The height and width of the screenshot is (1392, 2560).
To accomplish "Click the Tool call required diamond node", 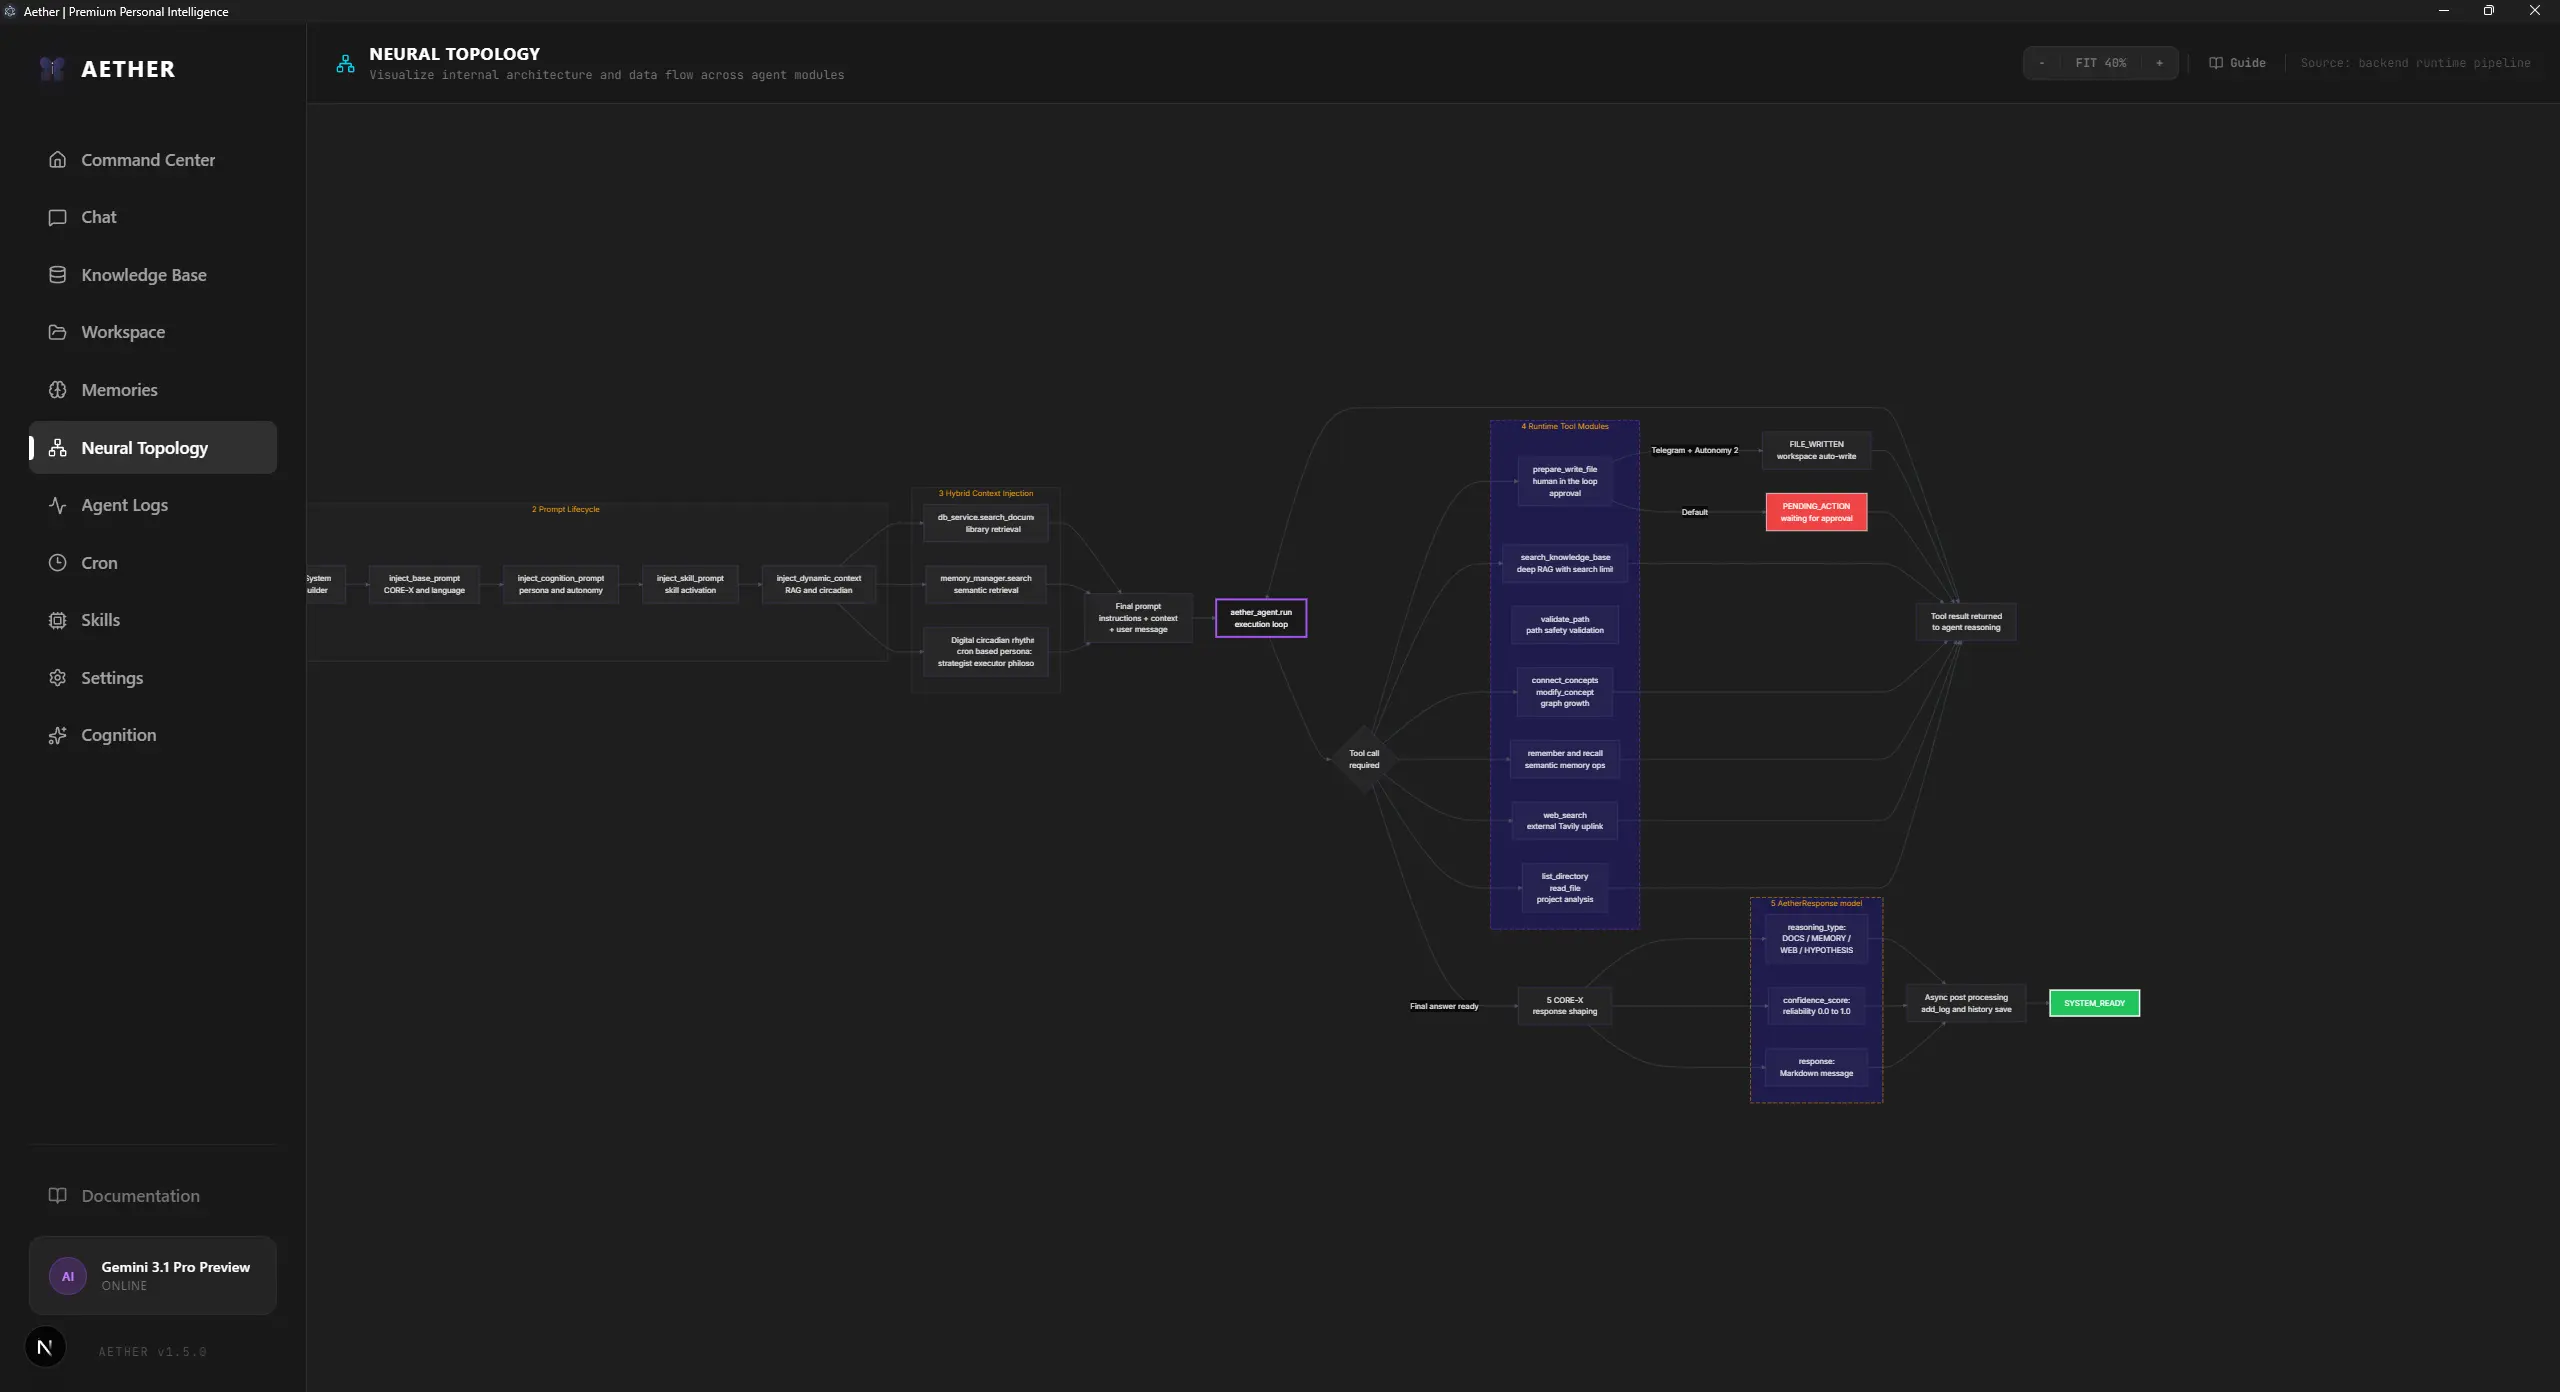I will 1364,759.
